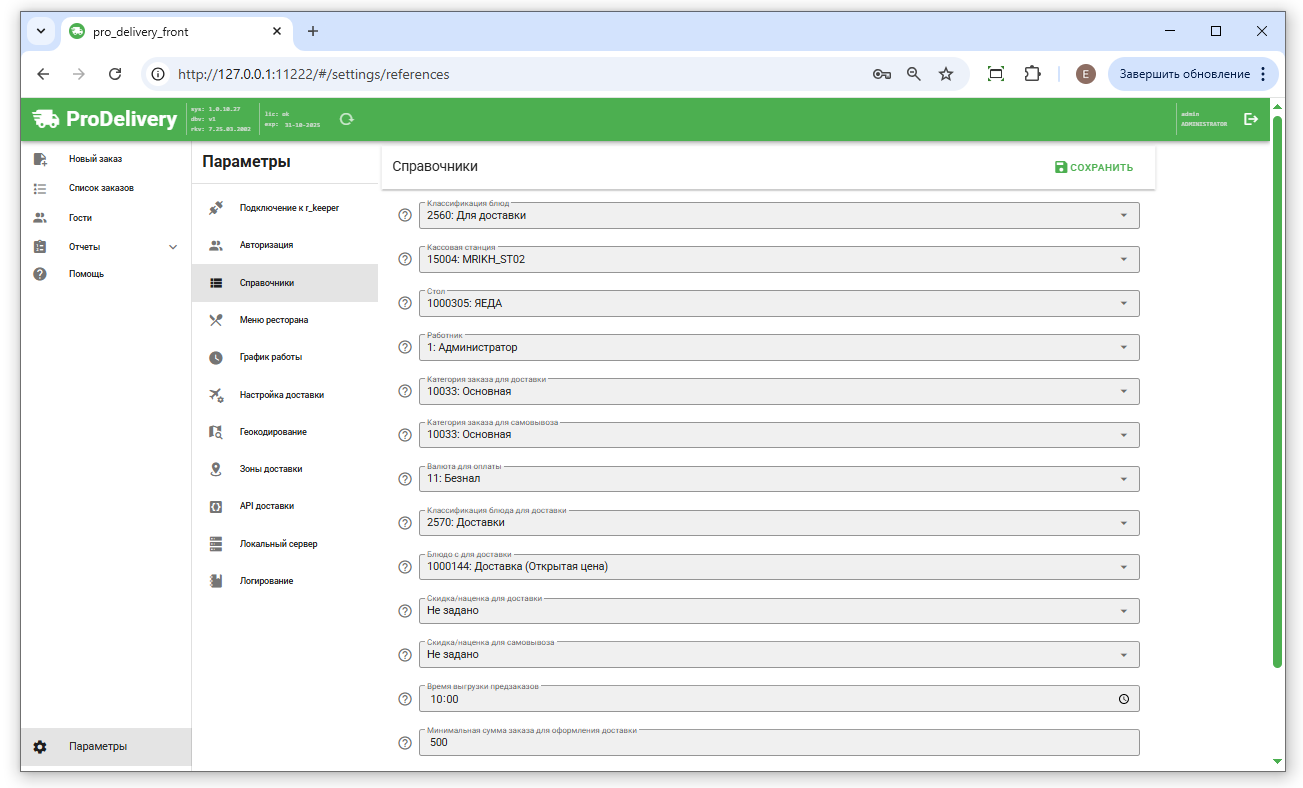Click the Сохранить button

click(x=1094, y=168)
